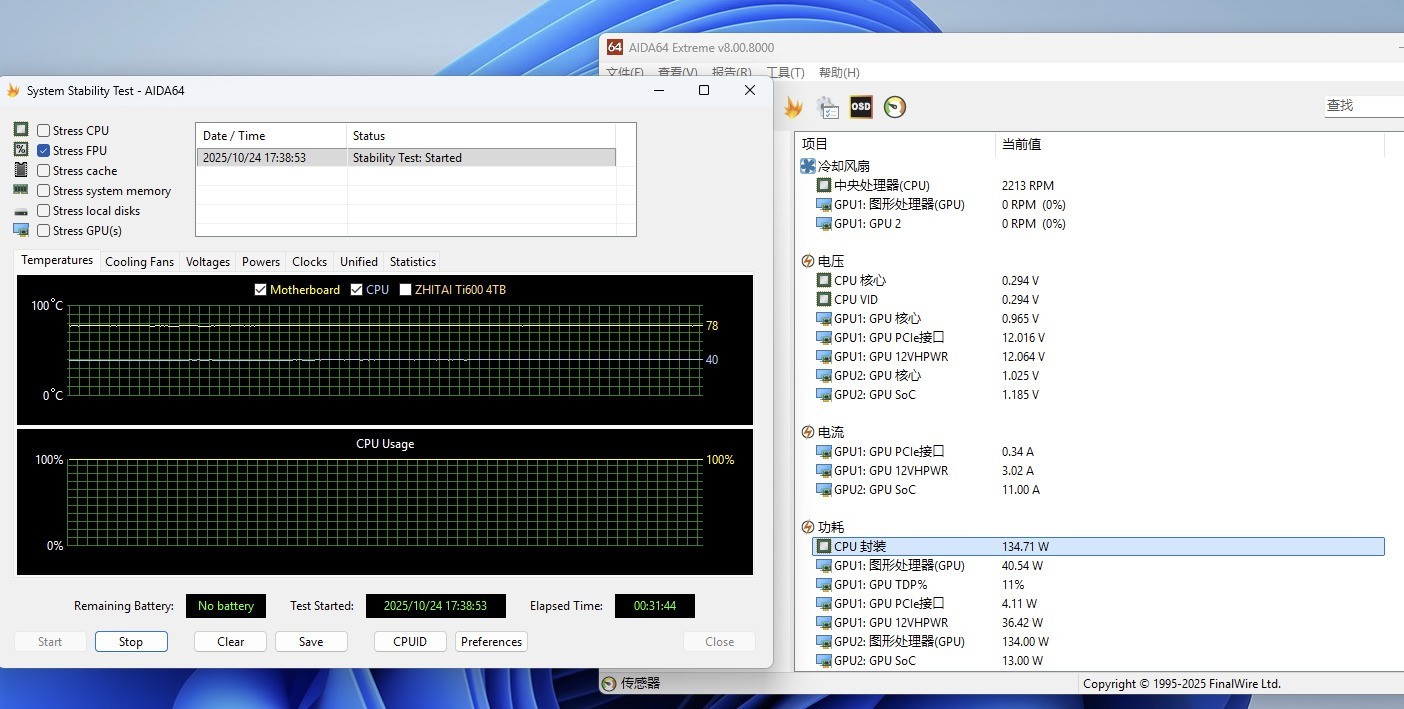Click the Preferences button
This screenshot has height=709, width=1404.
pos(491,642)
